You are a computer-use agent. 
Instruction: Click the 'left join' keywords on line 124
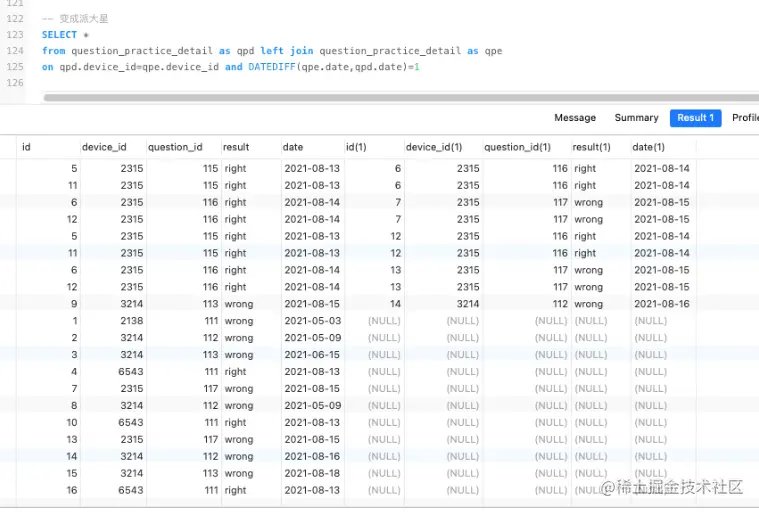[x=287, y=51]
